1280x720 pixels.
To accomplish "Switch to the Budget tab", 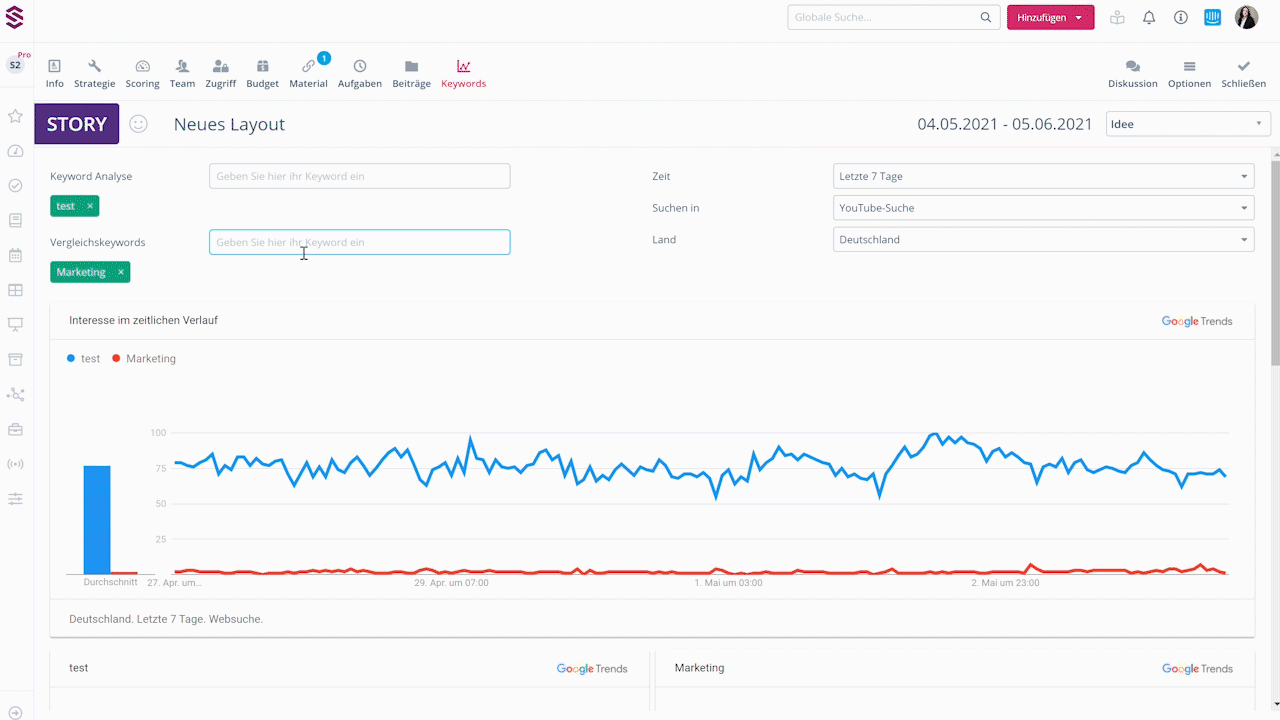I will (262, 73).
